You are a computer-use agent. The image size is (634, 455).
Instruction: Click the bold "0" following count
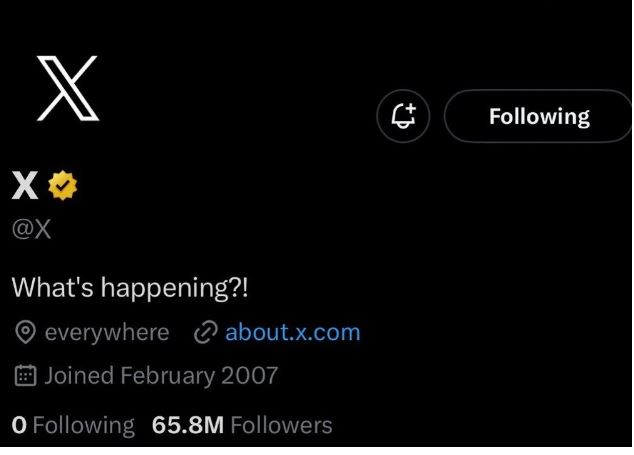click(19, 425)
